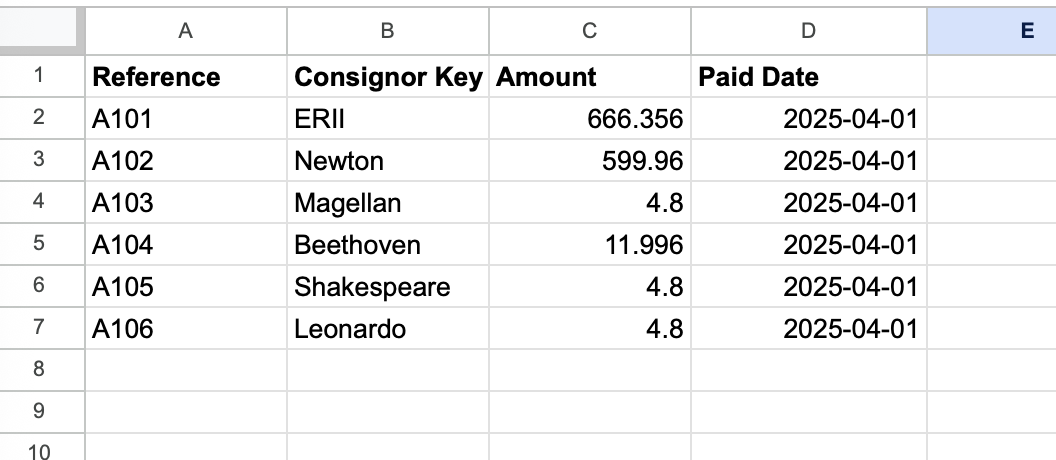Select column B header
The image size is (1056, 460).
[387, 31]
